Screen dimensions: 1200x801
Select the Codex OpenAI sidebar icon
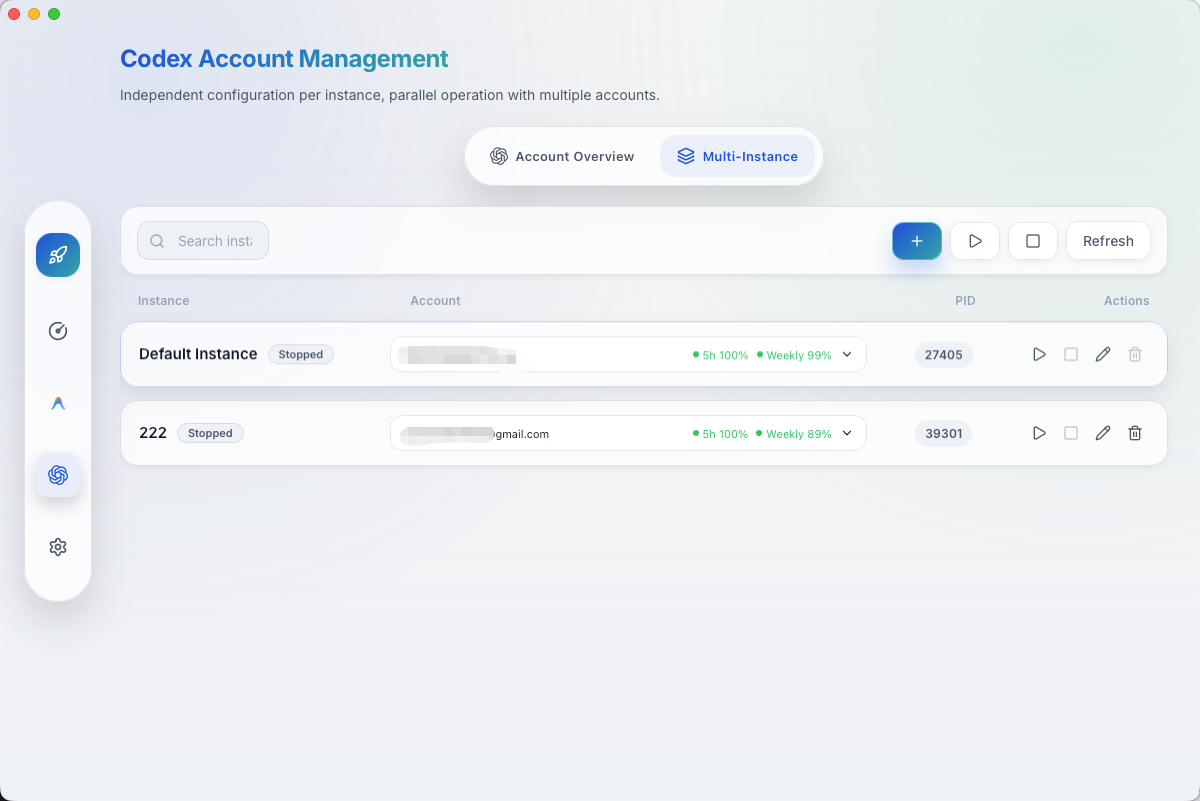[58, 475]
